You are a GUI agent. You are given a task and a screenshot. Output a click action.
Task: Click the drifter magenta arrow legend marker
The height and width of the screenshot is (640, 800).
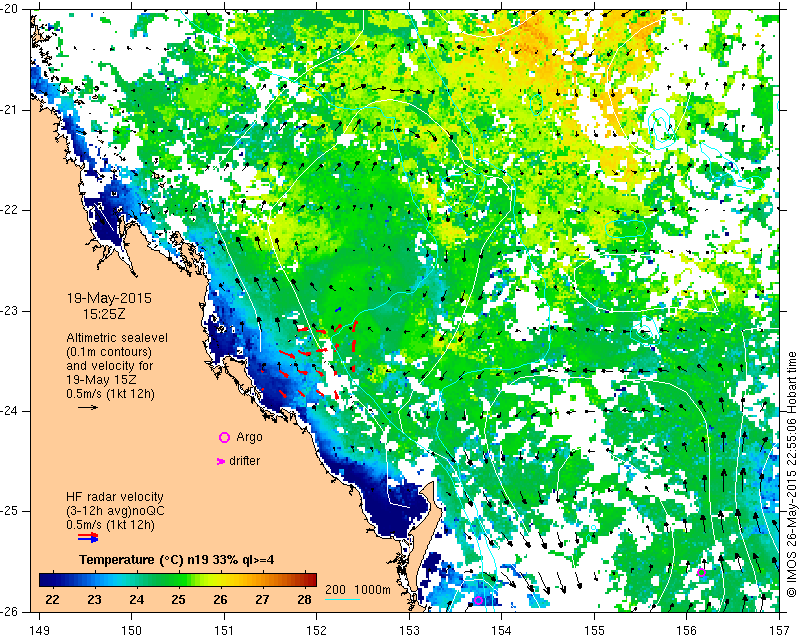tap(220, 461)
